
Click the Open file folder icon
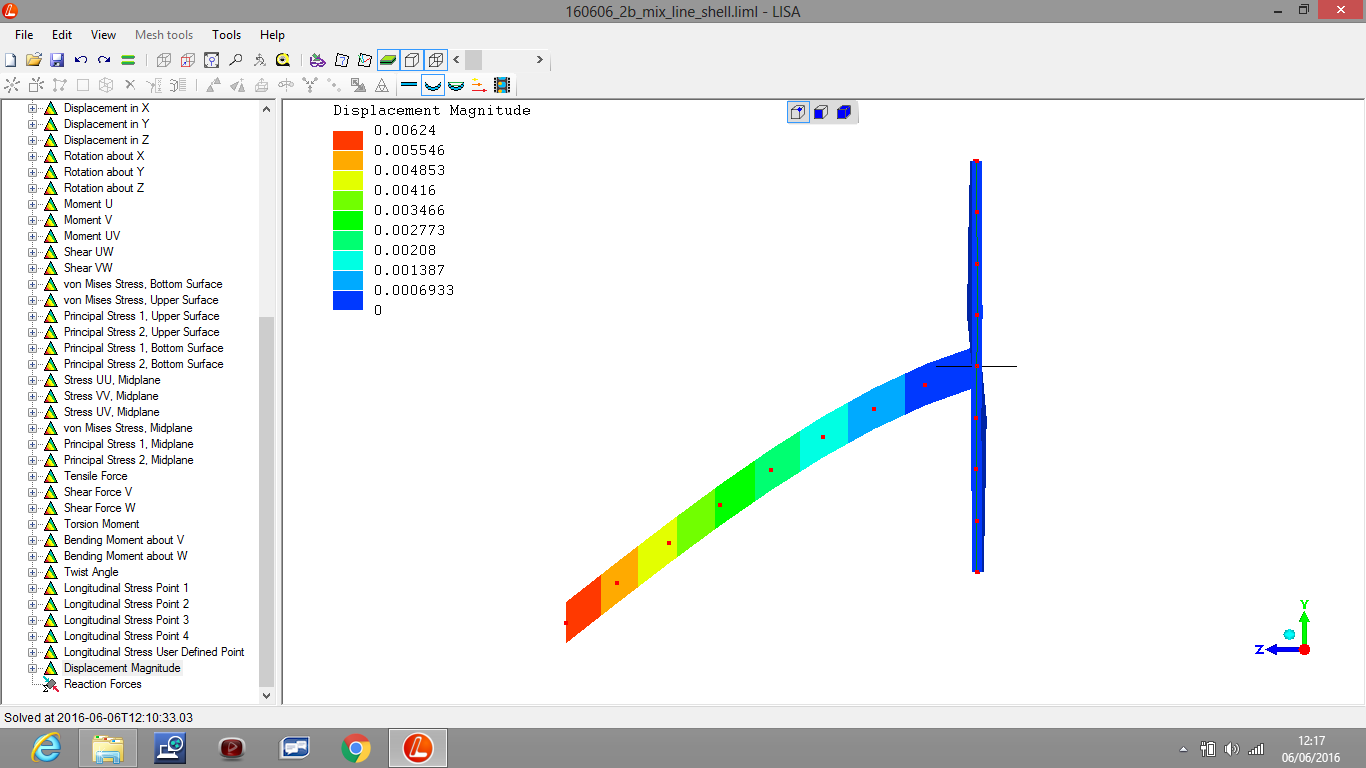coord(33,60)
